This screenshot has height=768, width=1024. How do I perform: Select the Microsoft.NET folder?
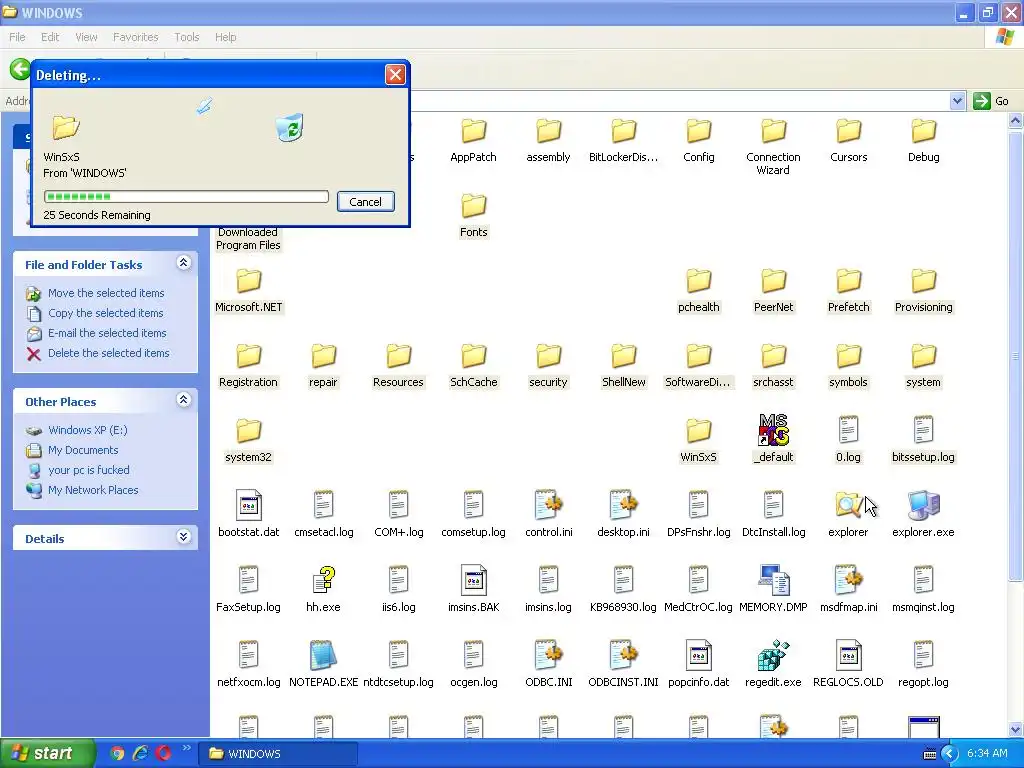tap(248, 290)
